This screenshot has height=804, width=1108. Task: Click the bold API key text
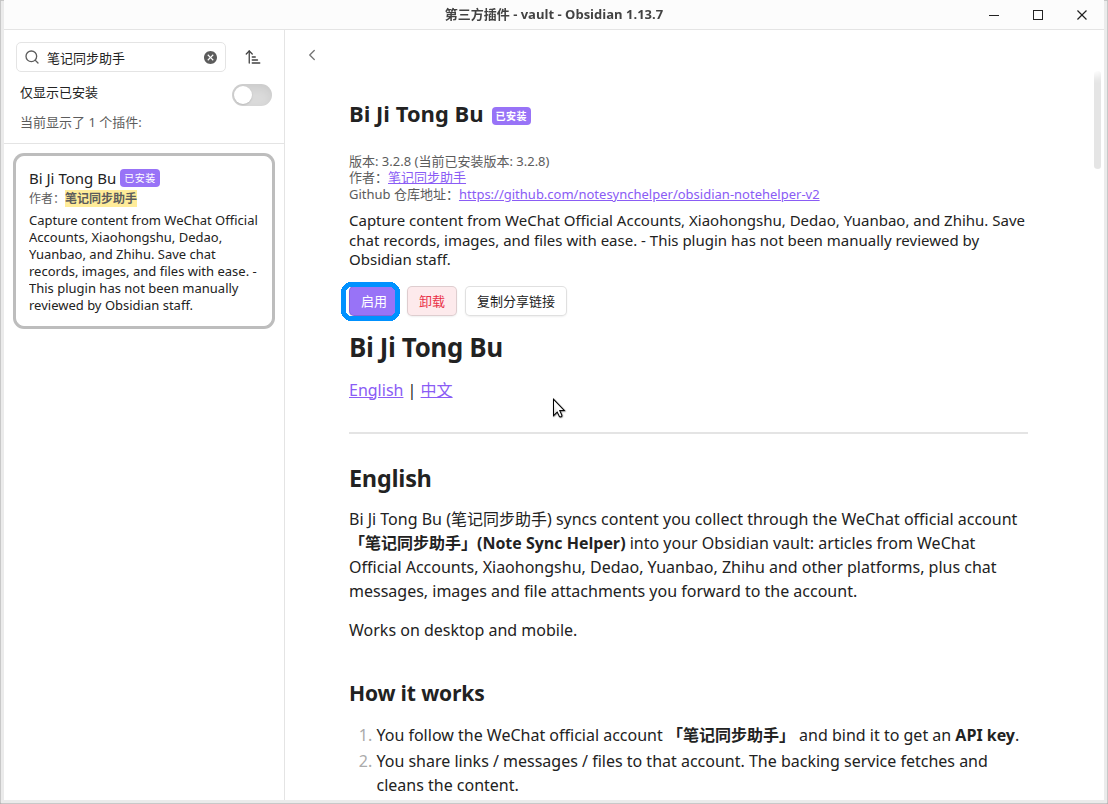[985, 735]
